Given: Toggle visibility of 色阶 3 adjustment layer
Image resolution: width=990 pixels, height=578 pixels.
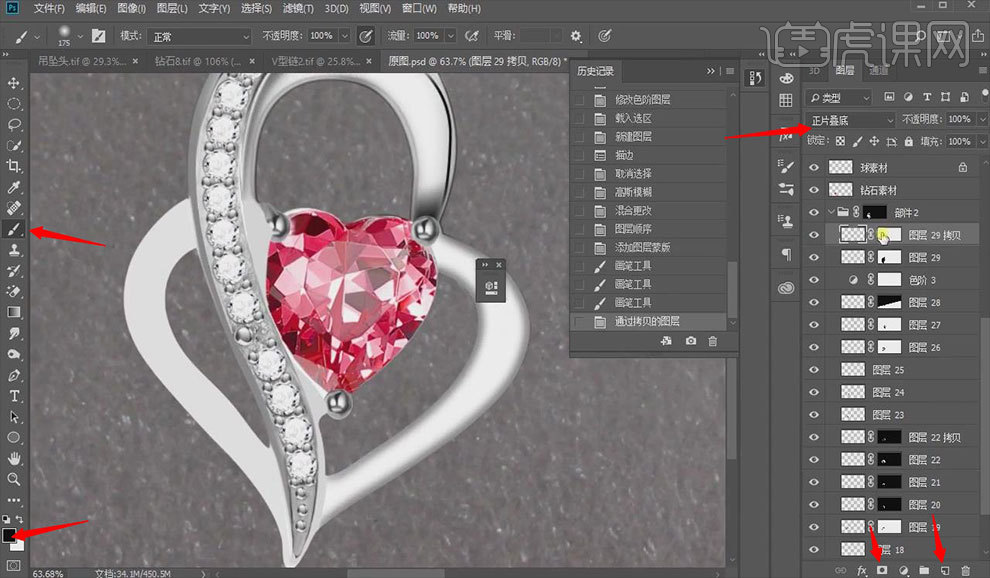Looking at the screenshot, I should [x=813, y=280].
